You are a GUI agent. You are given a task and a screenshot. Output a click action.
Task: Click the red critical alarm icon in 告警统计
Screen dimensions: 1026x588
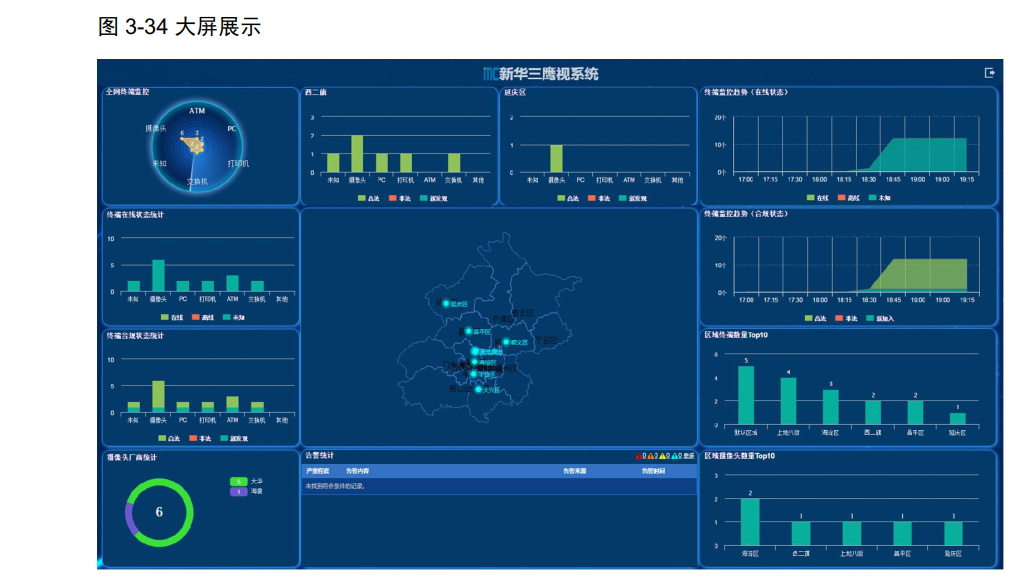(639, 456)
